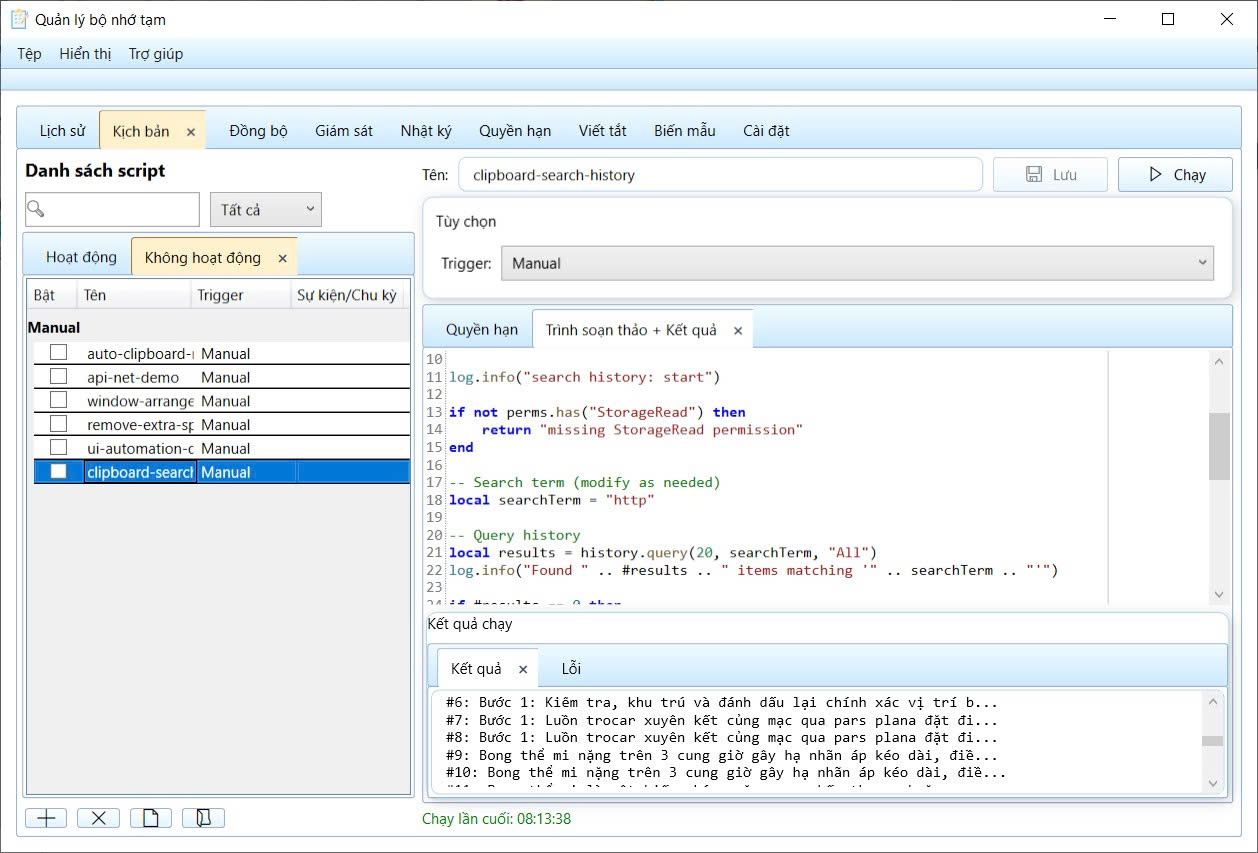1258x853 pixels.
Task: Close the Trình soạn thảo + Kết quả tab
Action: click(x=738, y=330)
